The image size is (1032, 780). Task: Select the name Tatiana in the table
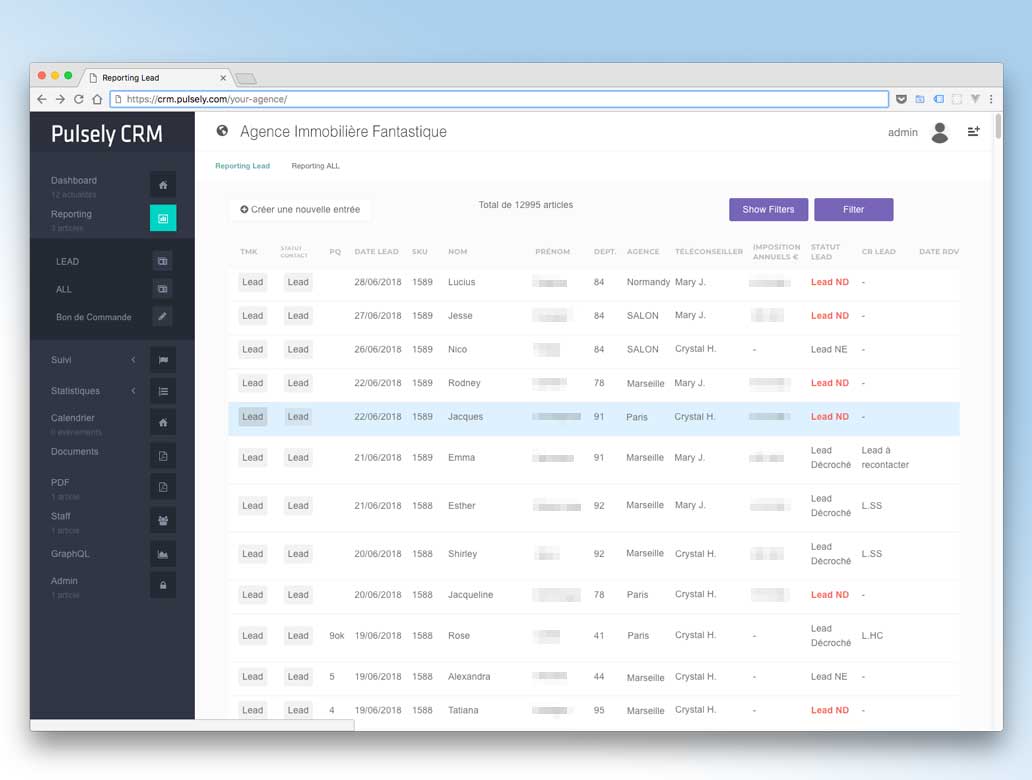(x=463, y=710)
